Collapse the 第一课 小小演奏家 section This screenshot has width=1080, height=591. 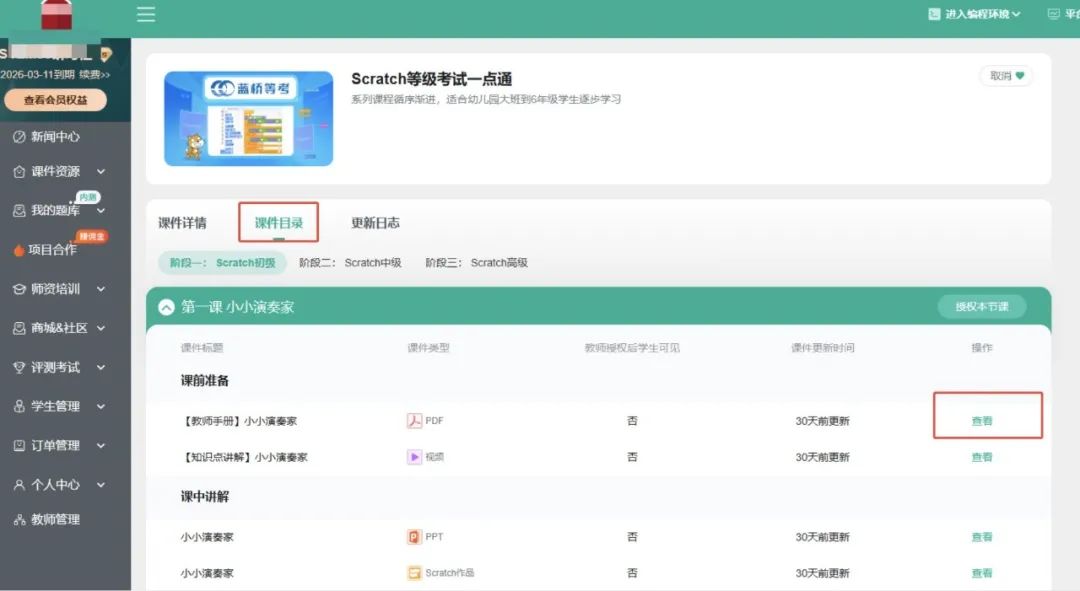click(x=166, y=307)
